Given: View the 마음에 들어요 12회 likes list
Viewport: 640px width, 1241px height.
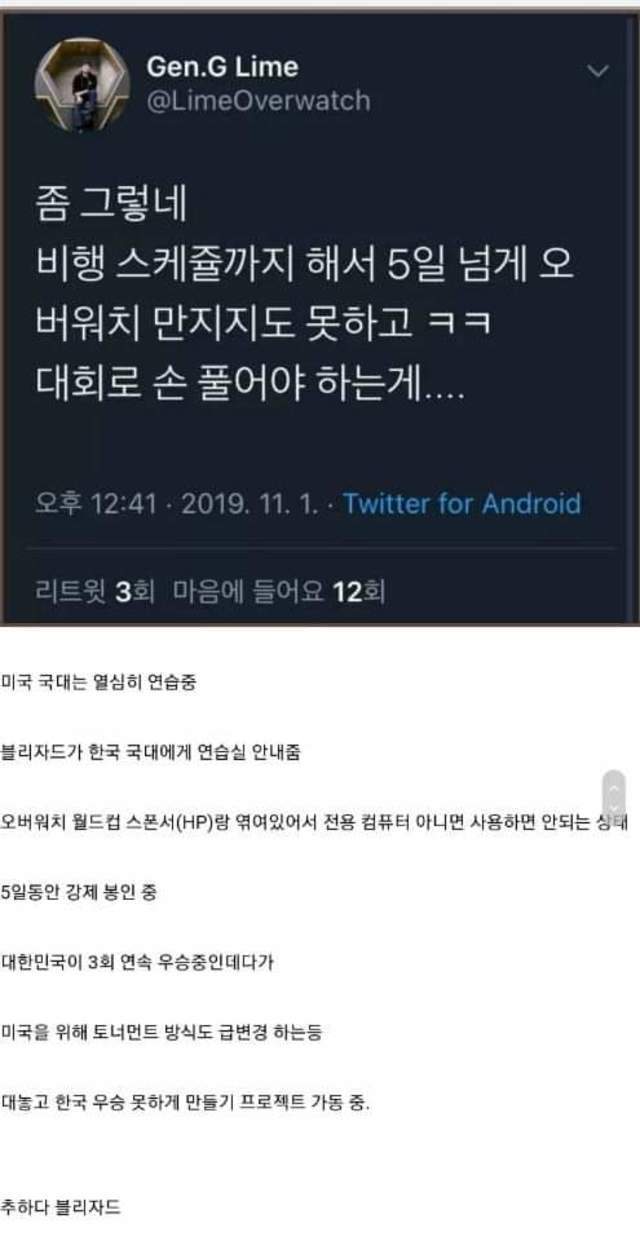Looking at the screenshot, I should [x=279, y=591].
